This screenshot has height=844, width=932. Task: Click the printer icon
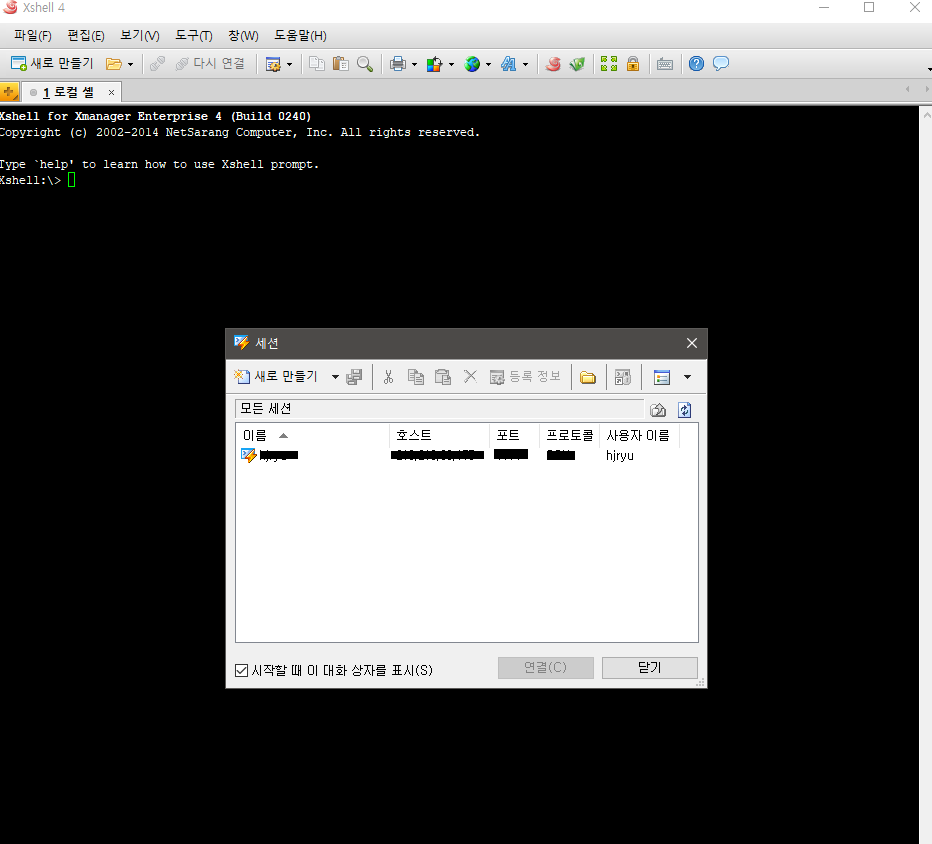[x=398, y=64]
